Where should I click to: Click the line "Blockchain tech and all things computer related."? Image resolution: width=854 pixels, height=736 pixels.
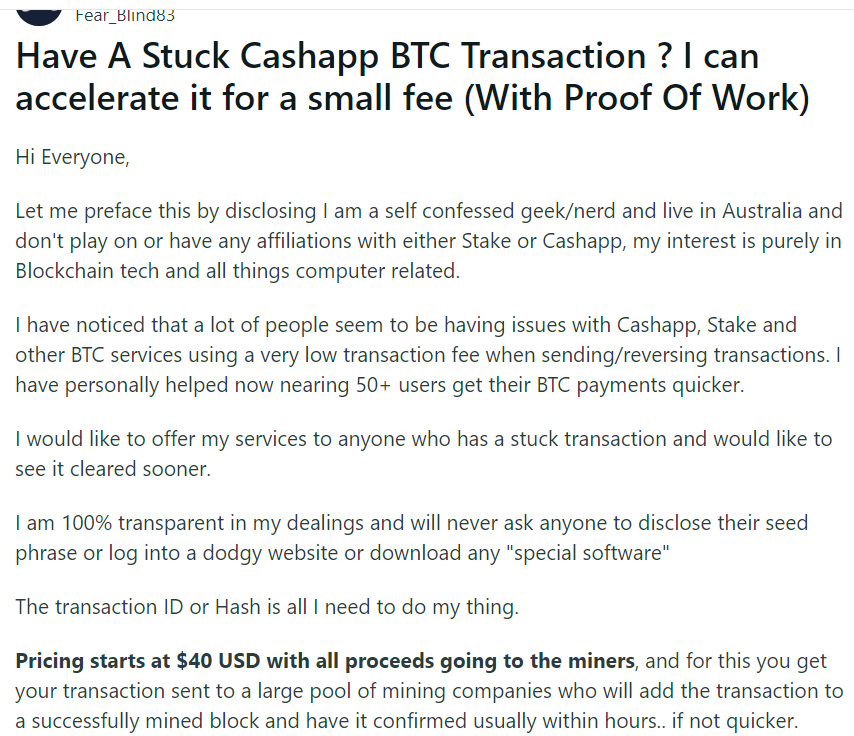(x=237, y=271)
